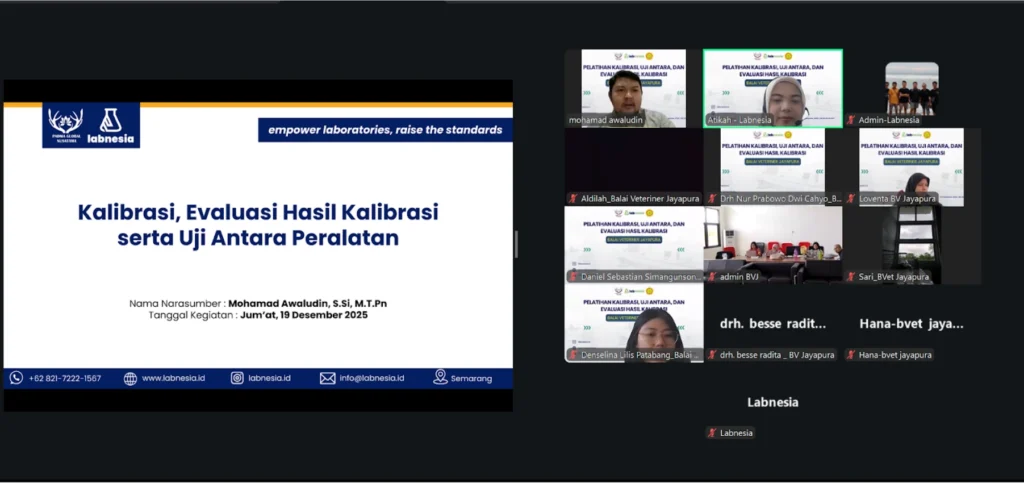Click the muted mic icon beside Hana-bvet jayapura
This screenshot has width=1024, height=483.
(x=851, y=355)
